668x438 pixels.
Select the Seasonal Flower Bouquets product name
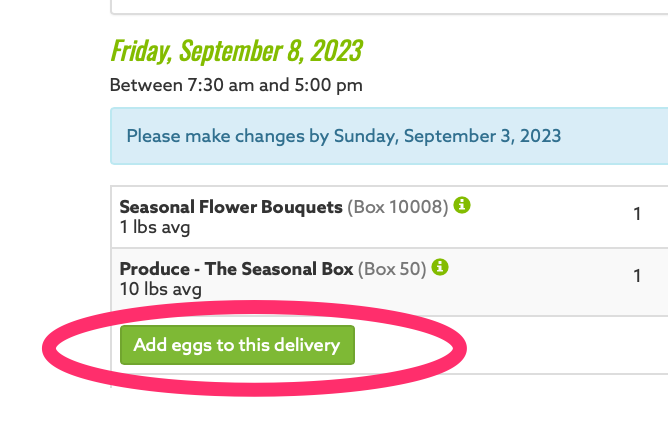coord(231,207)
